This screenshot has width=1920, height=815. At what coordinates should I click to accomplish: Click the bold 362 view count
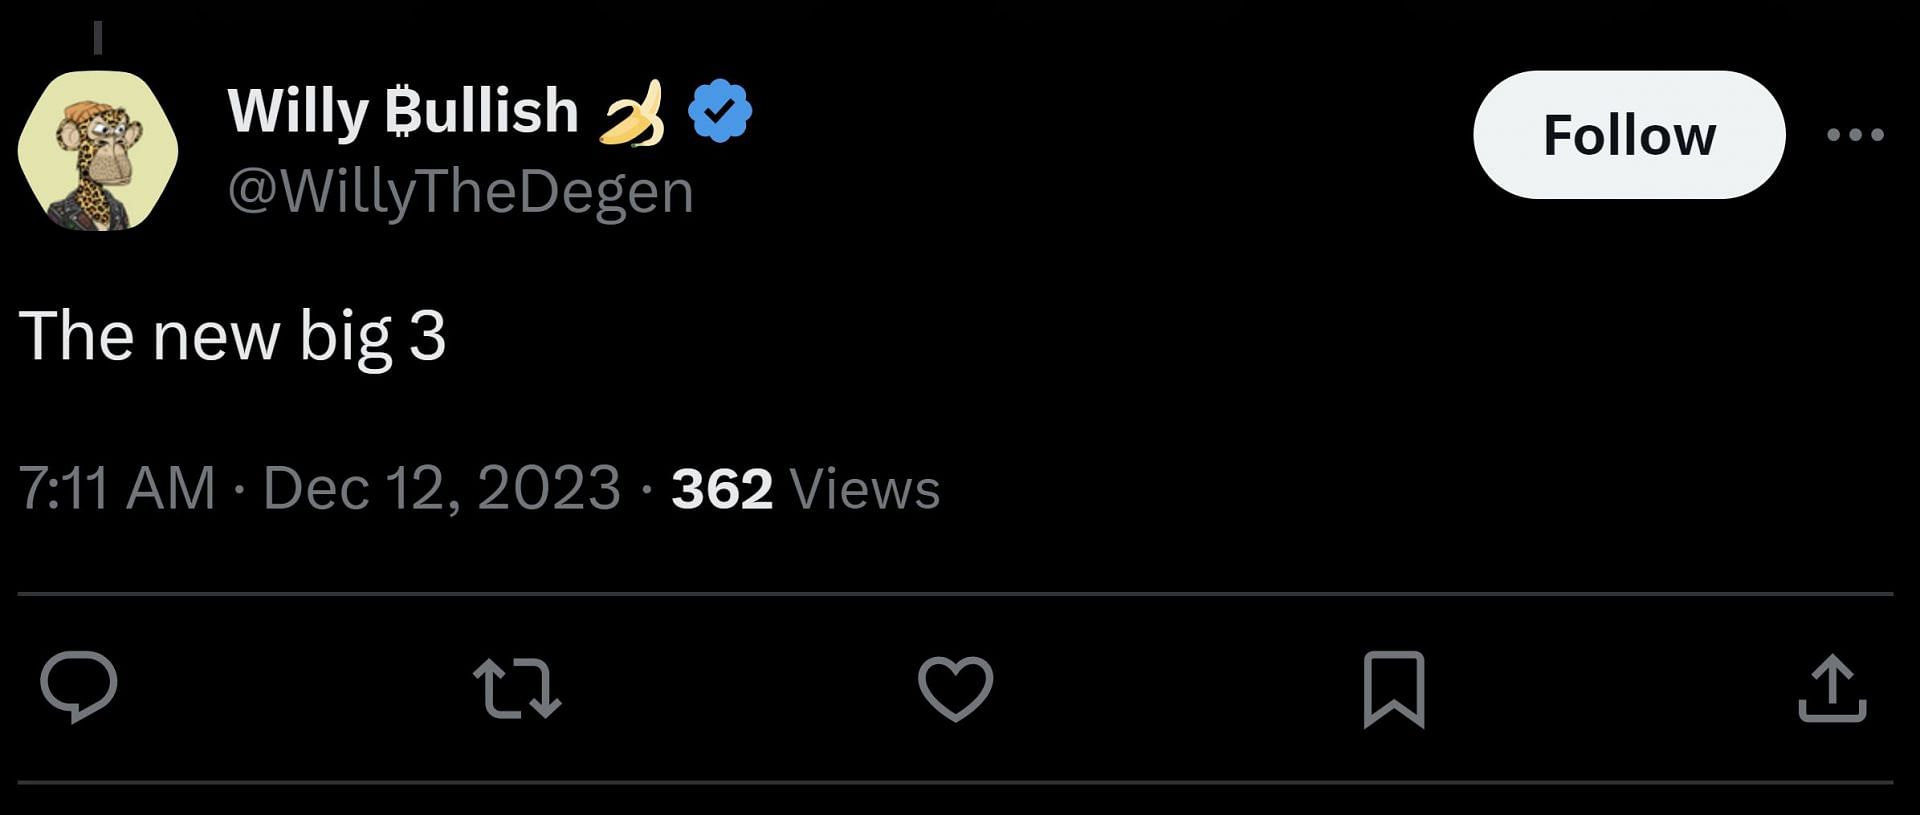722,489
